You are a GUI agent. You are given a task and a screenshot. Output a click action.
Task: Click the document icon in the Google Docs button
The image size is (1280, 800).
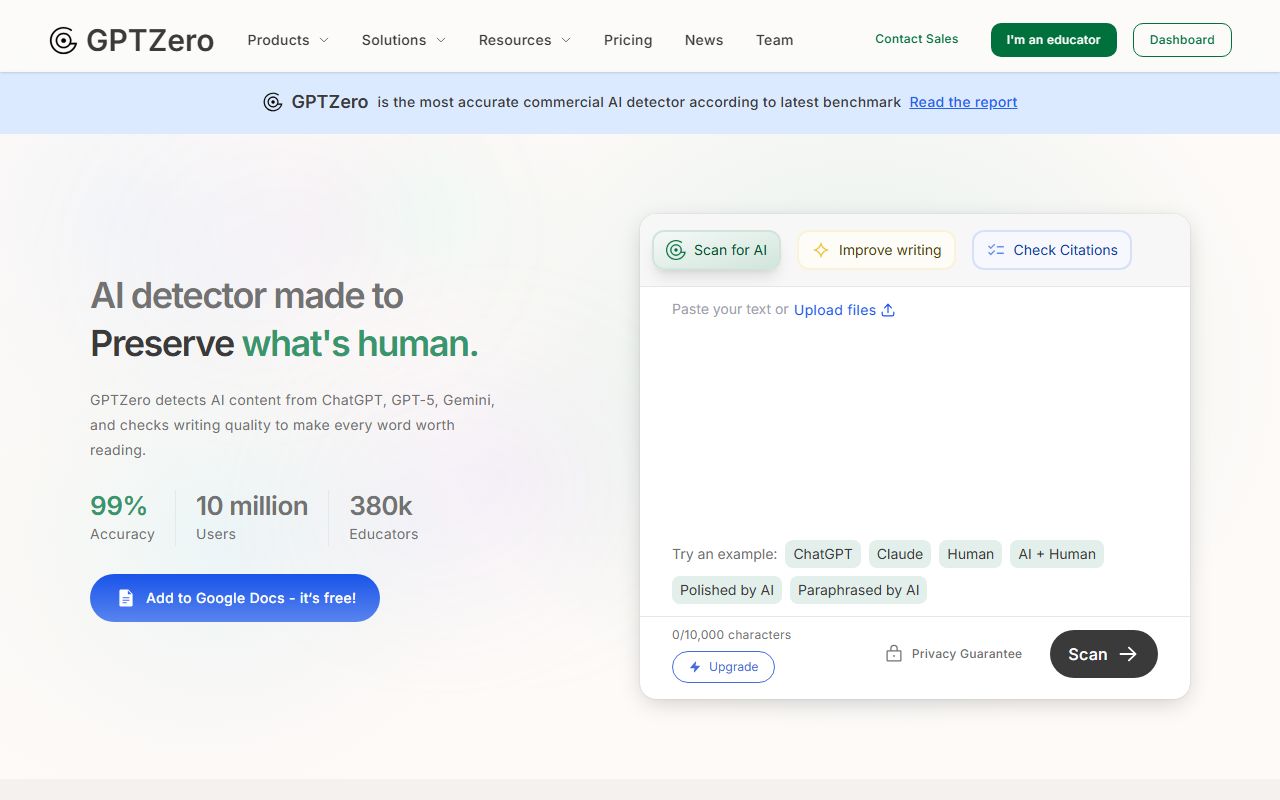click(125, 597)
